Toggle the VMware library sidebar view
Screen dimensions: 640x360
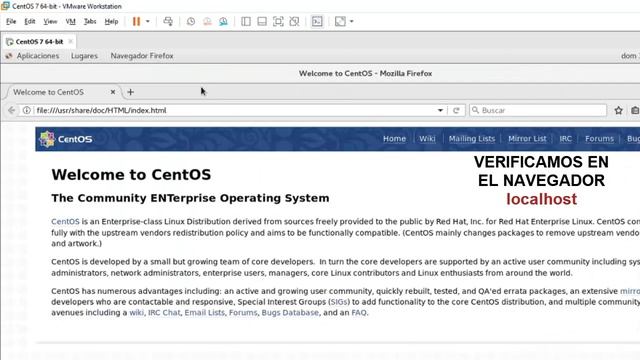[x=246, y=21]
